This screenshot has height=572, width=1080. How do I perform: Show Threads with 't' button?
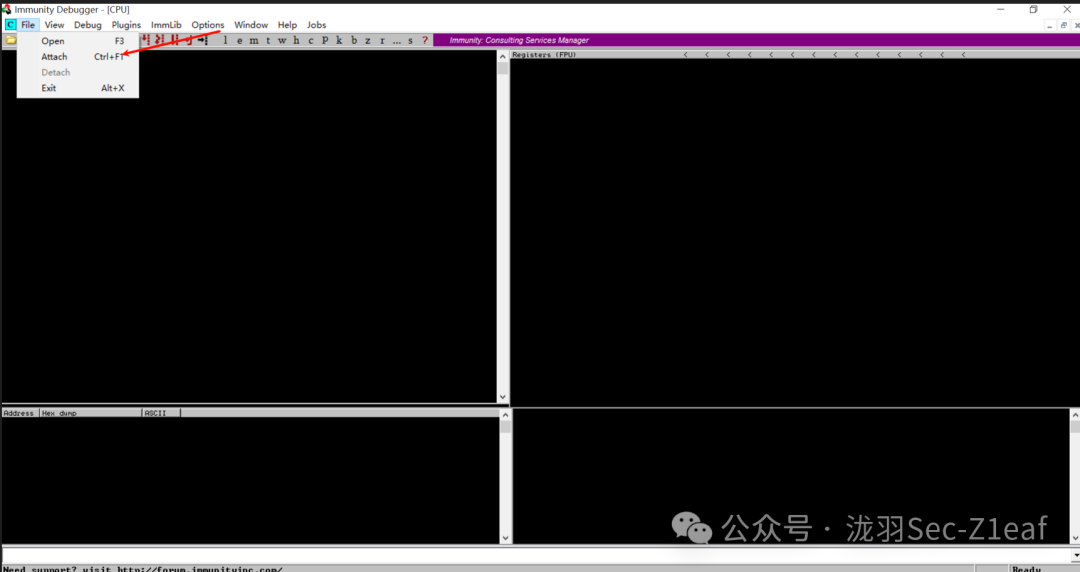pos(268,40)
